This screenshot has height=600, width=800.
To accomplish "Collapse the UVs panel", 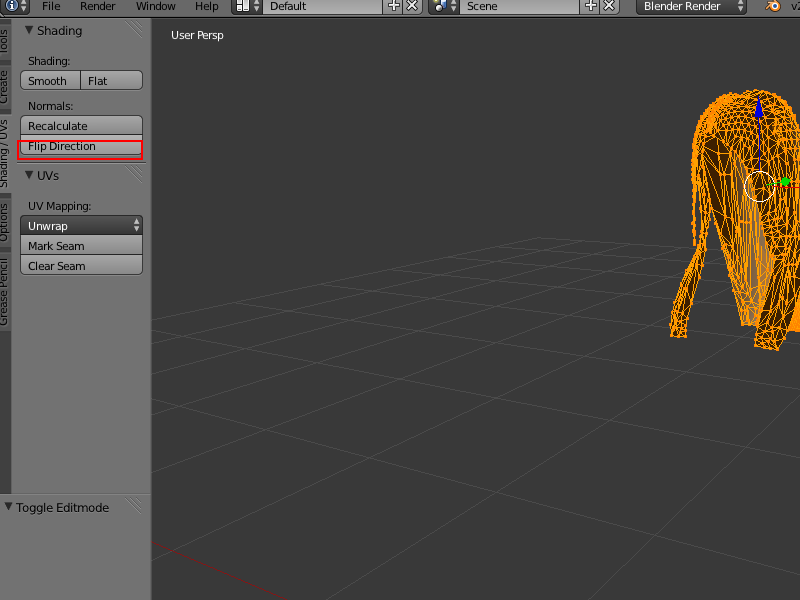I will [x=29, y=176].
